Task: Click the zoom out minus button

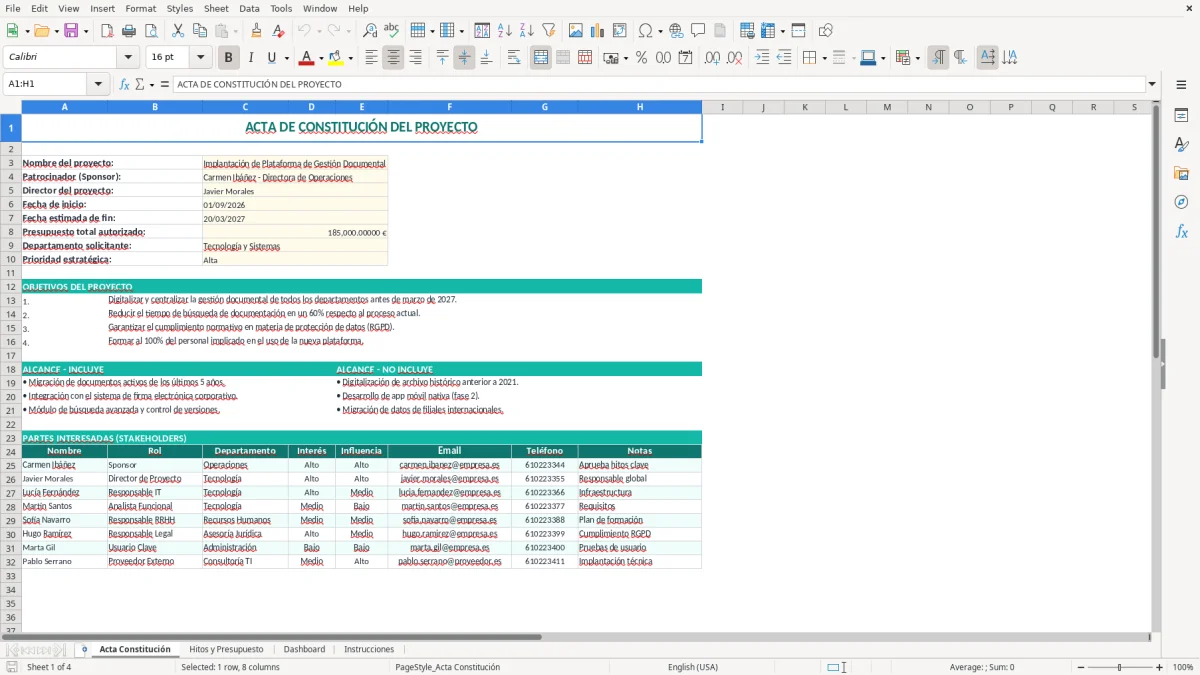Action: [x=1081, y=667]
